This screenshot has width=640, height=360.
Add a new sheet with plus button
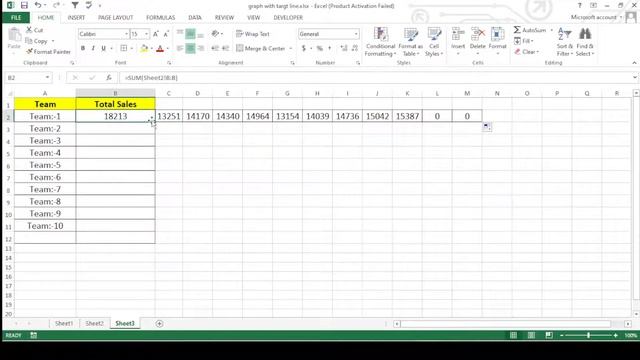[x=159, y=324]
